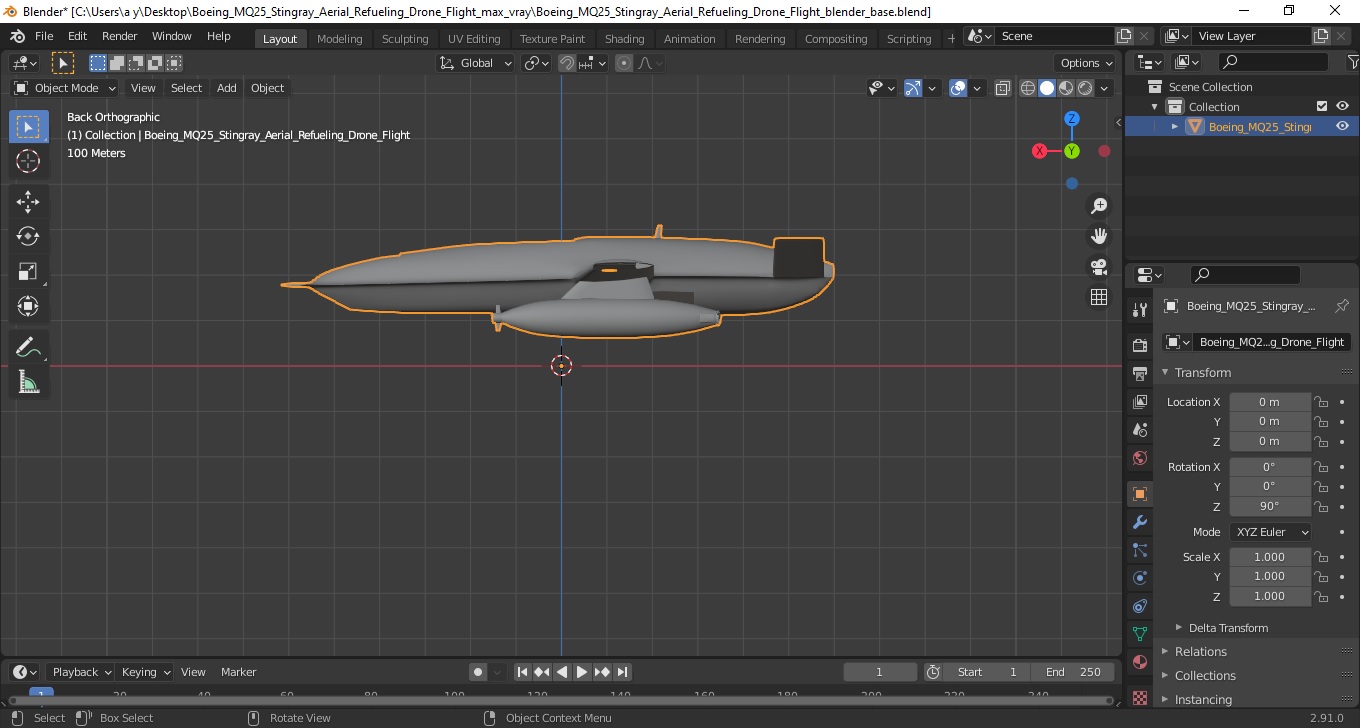Open the Output properties tab
The image size is (1360, 728).
[1139, 374]
